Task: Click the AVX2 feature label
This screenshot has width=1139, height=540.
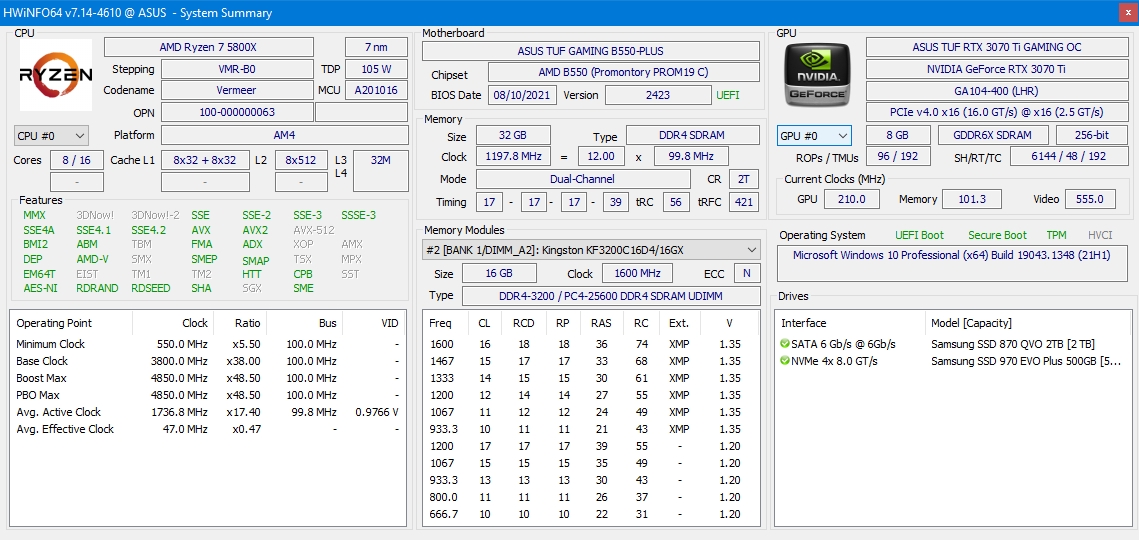Action: [x=255, y=230]
